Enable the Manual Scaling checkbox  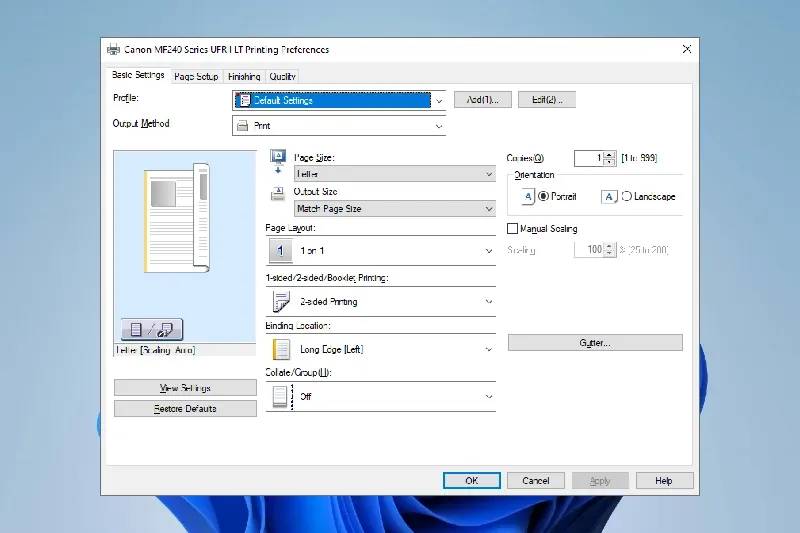coord(512,229)
